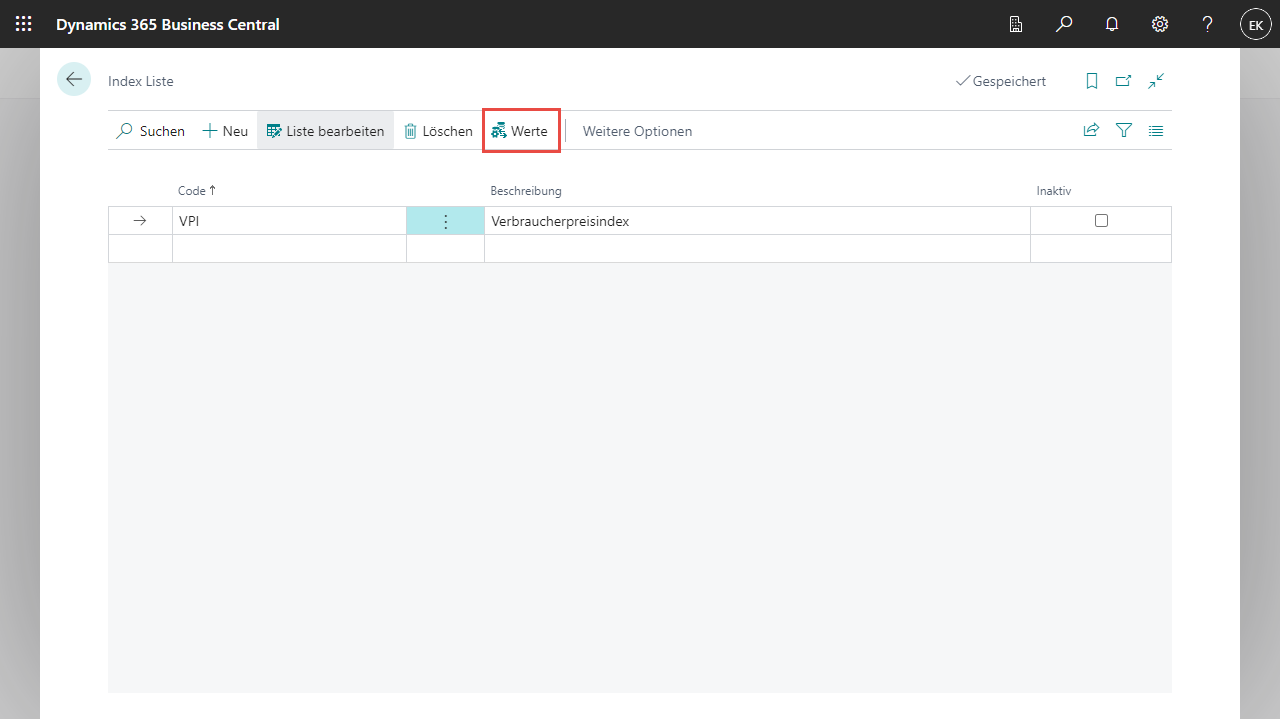Open the search magnifier in top bar
The width and height of the screenshot is (1280, 720).
(x=1064, y=24)
